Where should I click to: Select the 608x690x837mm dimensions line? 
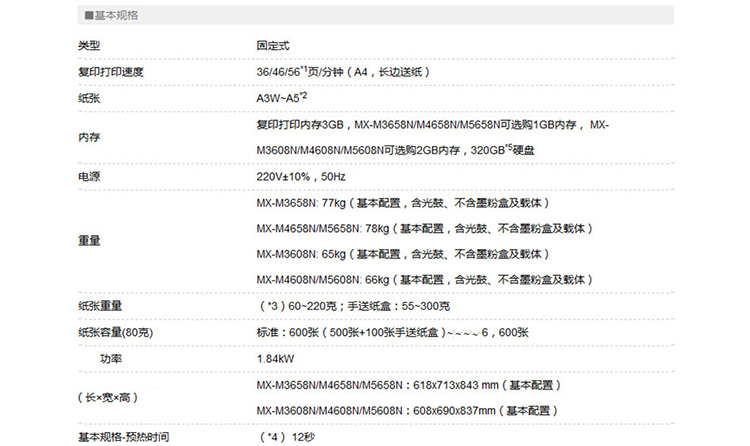(406, 410)
